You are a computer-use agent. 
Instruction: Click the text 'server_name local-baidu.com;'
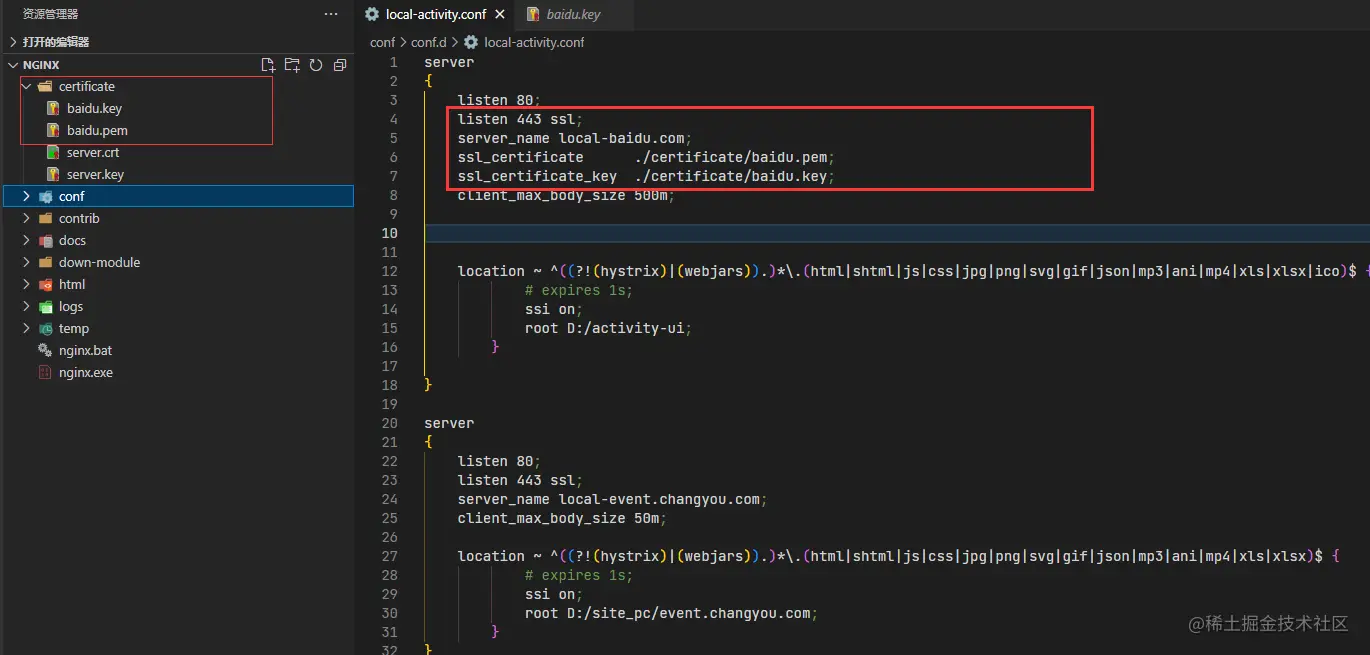pyautogui.click(x=575, y=138)
